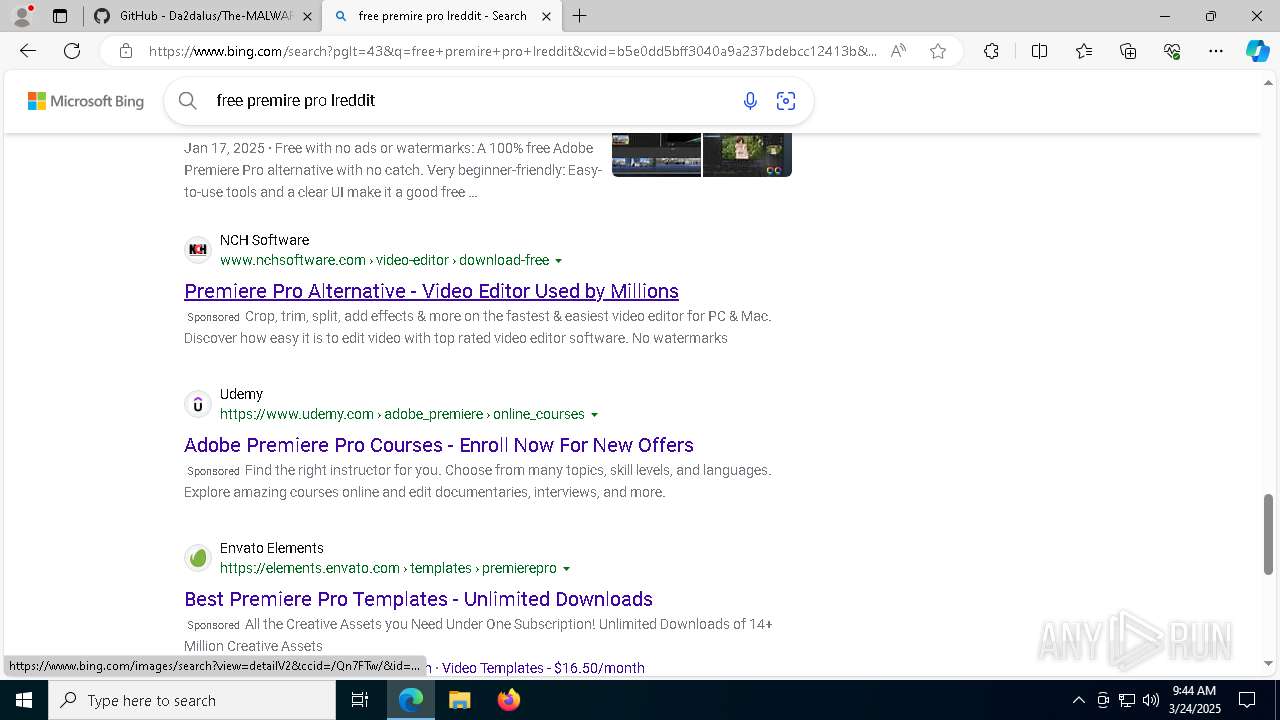
Task: Open the tab actions menu icon
Action: [x=60, y=16]
